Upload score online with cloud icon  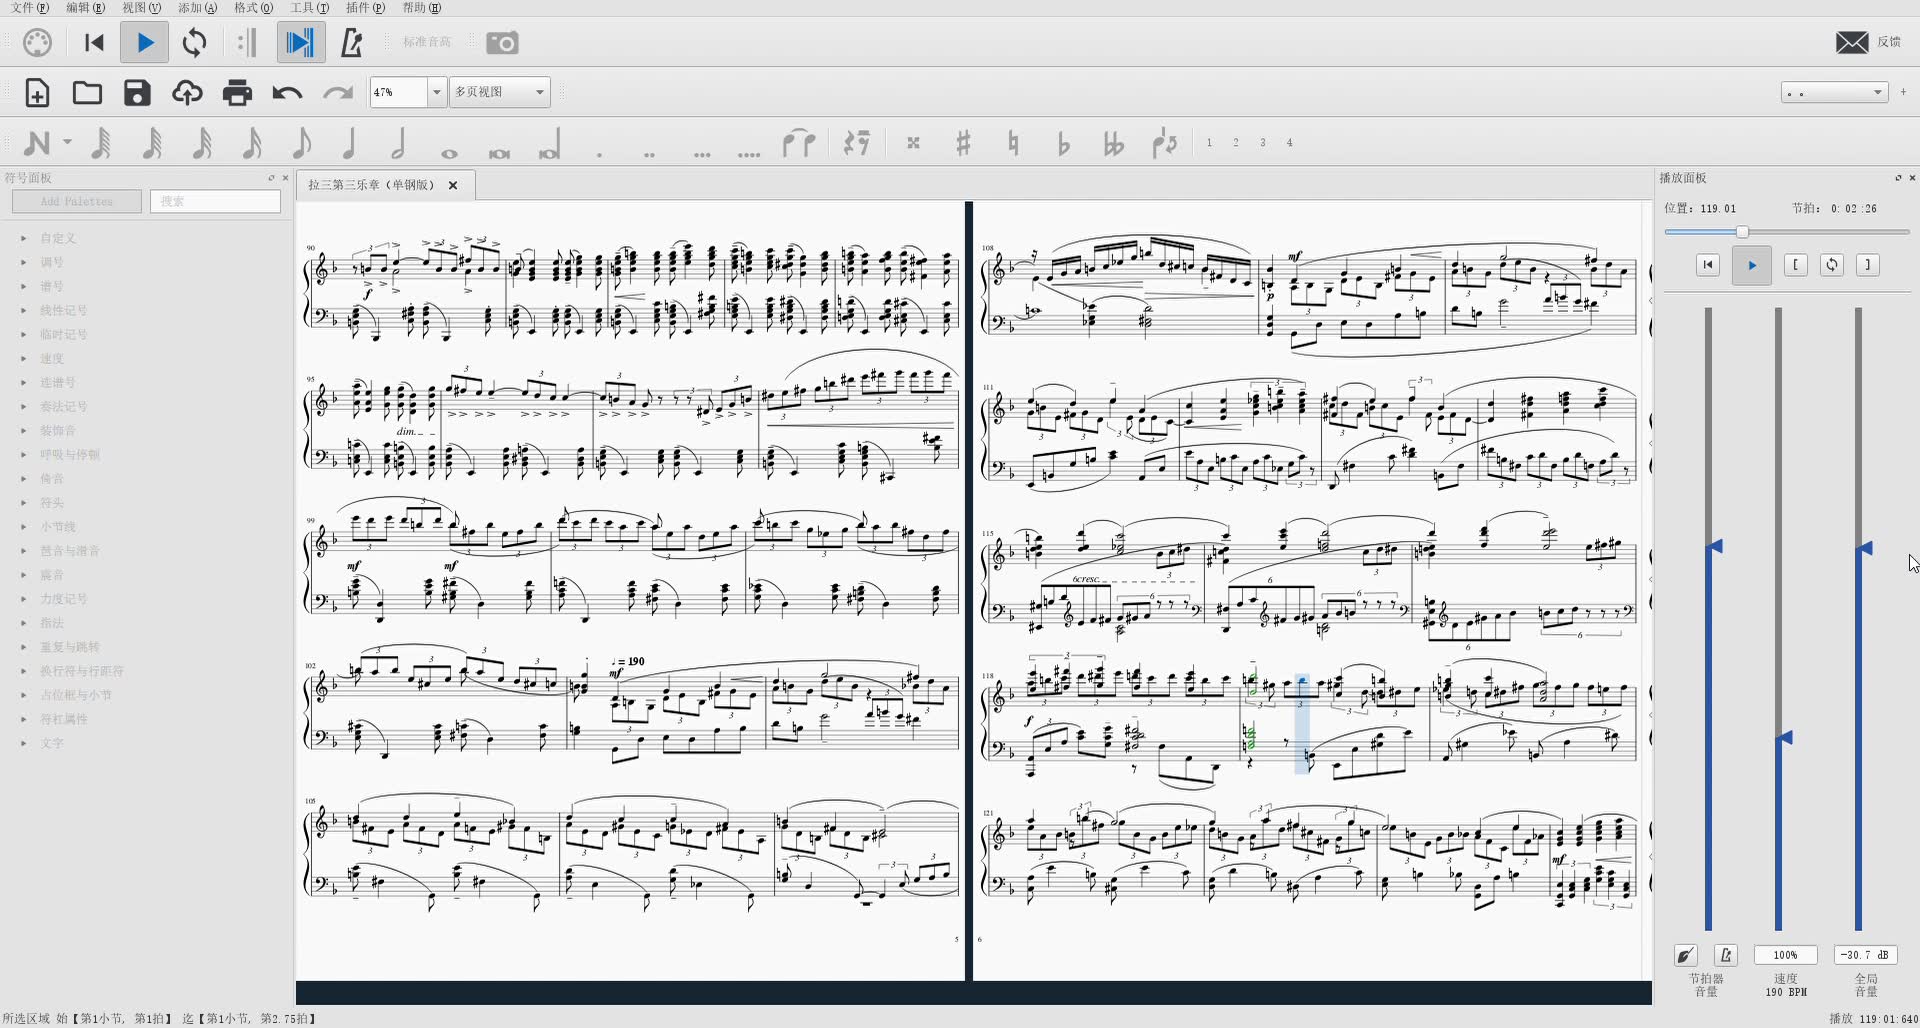(x=187, y=93)
